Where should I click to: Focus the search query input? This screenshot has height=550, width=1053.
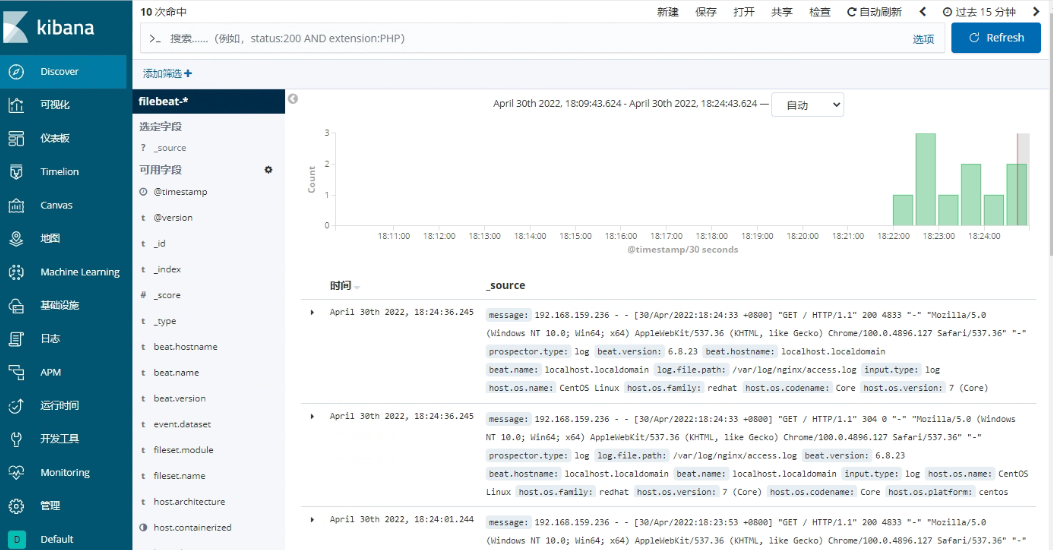(524, 38)
